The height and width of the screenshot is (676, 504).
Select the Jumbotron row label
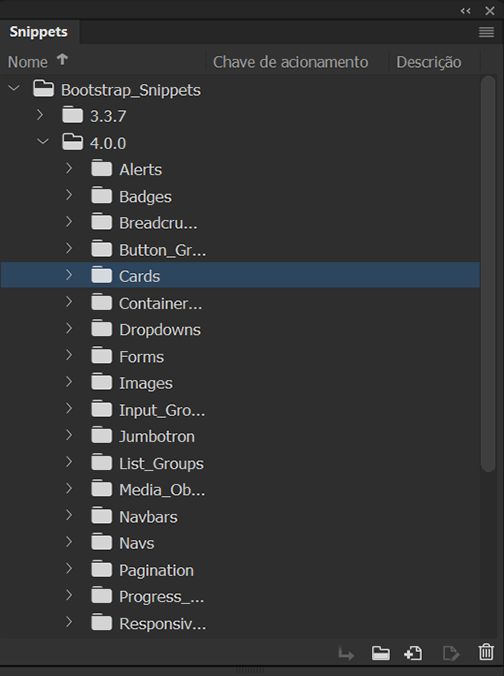point(157,437)
